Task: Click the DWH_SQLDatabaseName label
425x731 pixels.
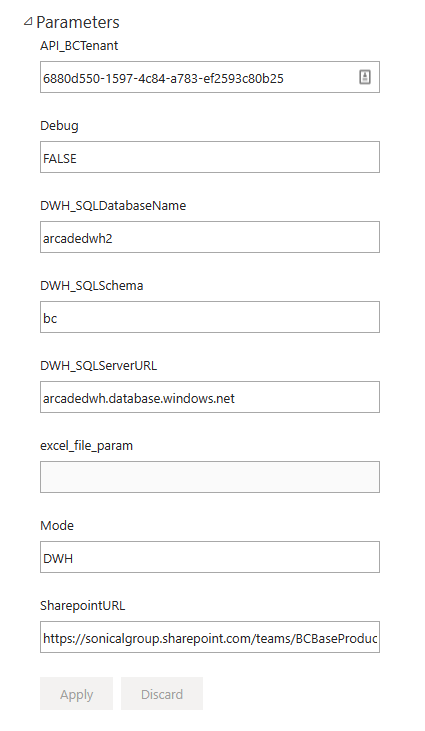Action: 113,206
